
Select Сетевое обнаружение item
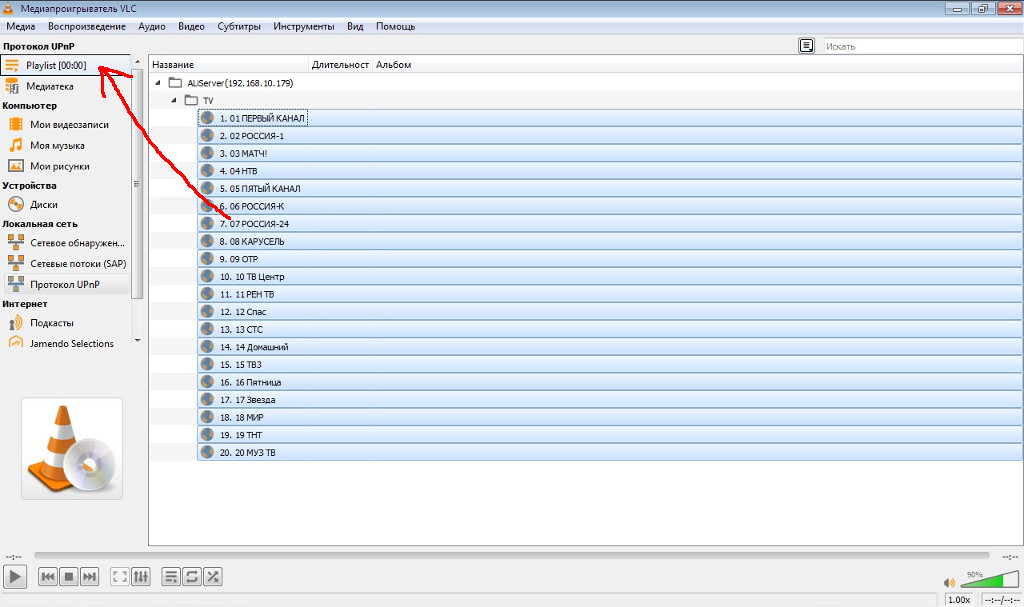point(65,242)
